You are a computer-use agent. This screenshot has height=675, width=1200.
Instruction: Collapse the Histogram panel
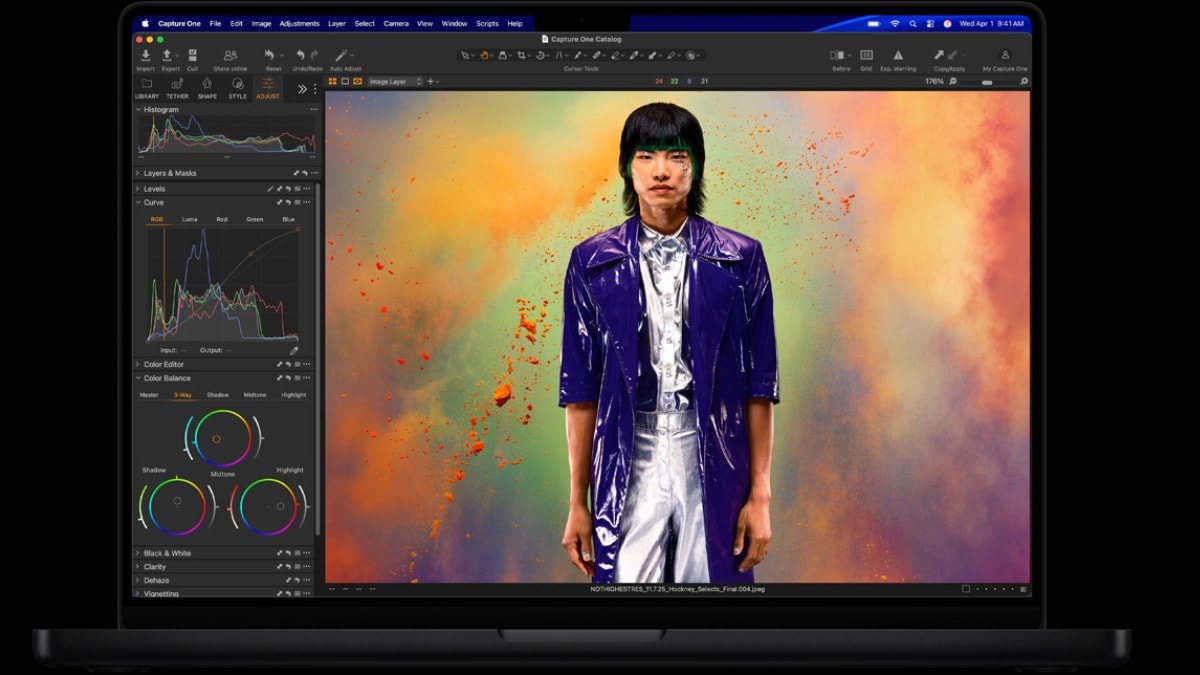(x=138, y=110)
